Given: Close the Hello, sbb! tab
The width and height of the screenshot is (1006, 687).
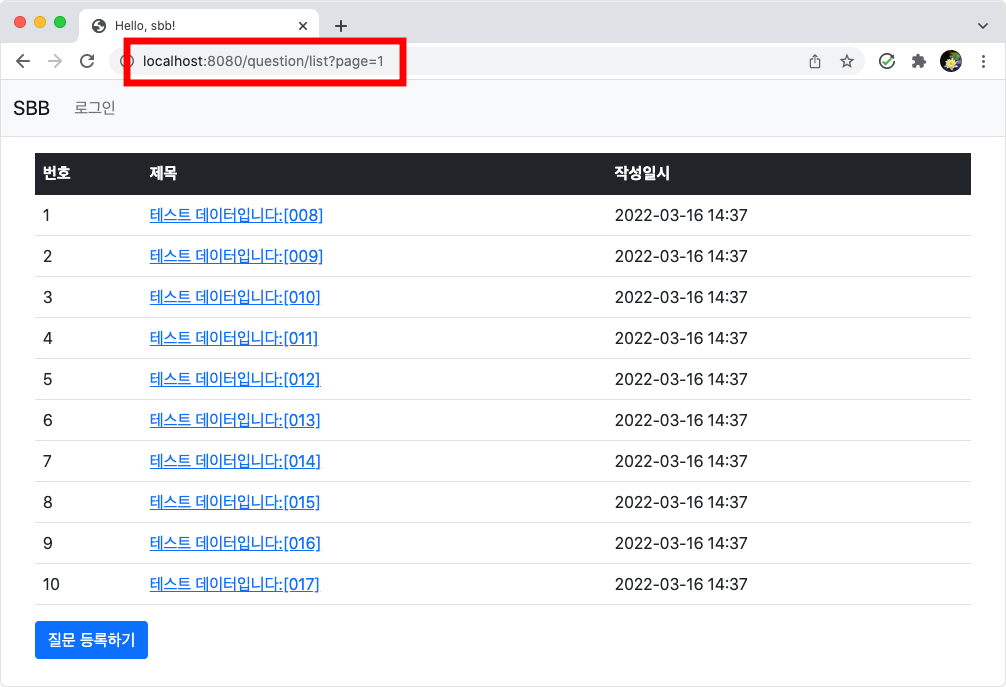Looking at the screenshot, I should 303,26.
